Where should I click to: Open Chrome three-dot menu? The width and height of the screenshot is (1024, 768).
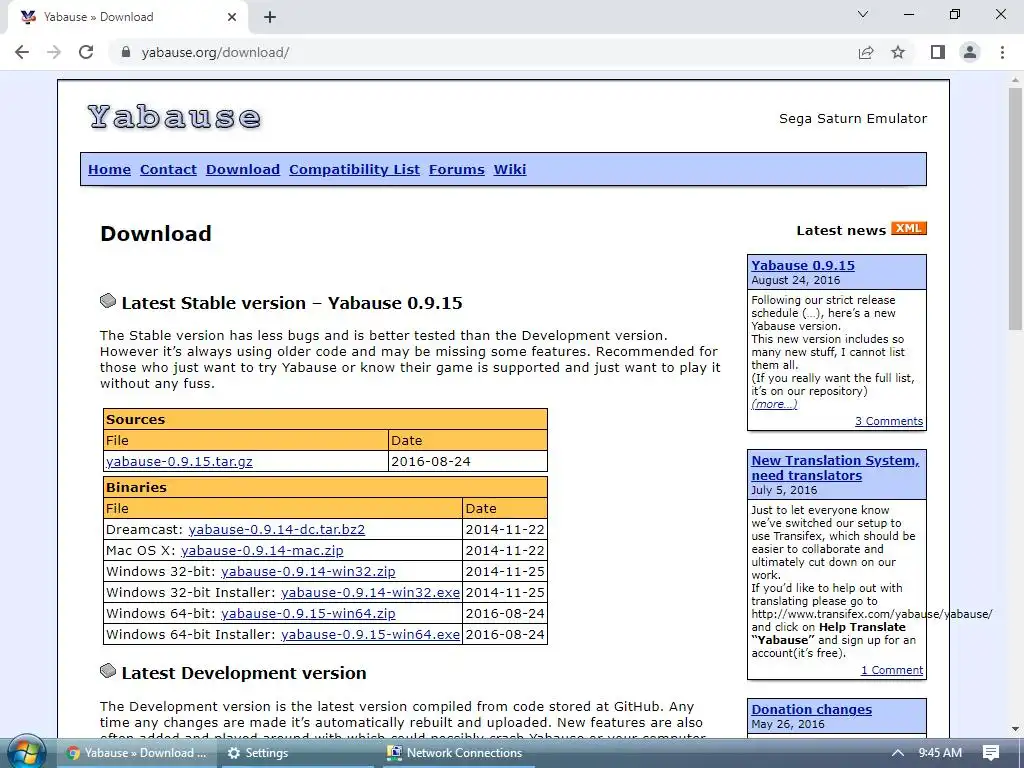click(x=1002, y=52)
